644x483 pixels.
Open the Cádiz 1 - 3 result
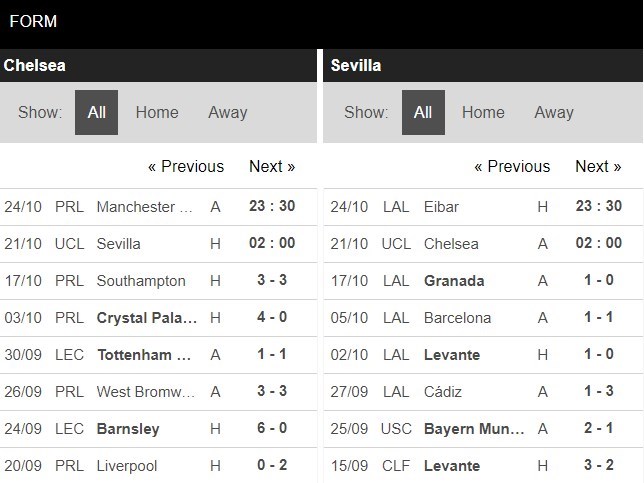483,392
